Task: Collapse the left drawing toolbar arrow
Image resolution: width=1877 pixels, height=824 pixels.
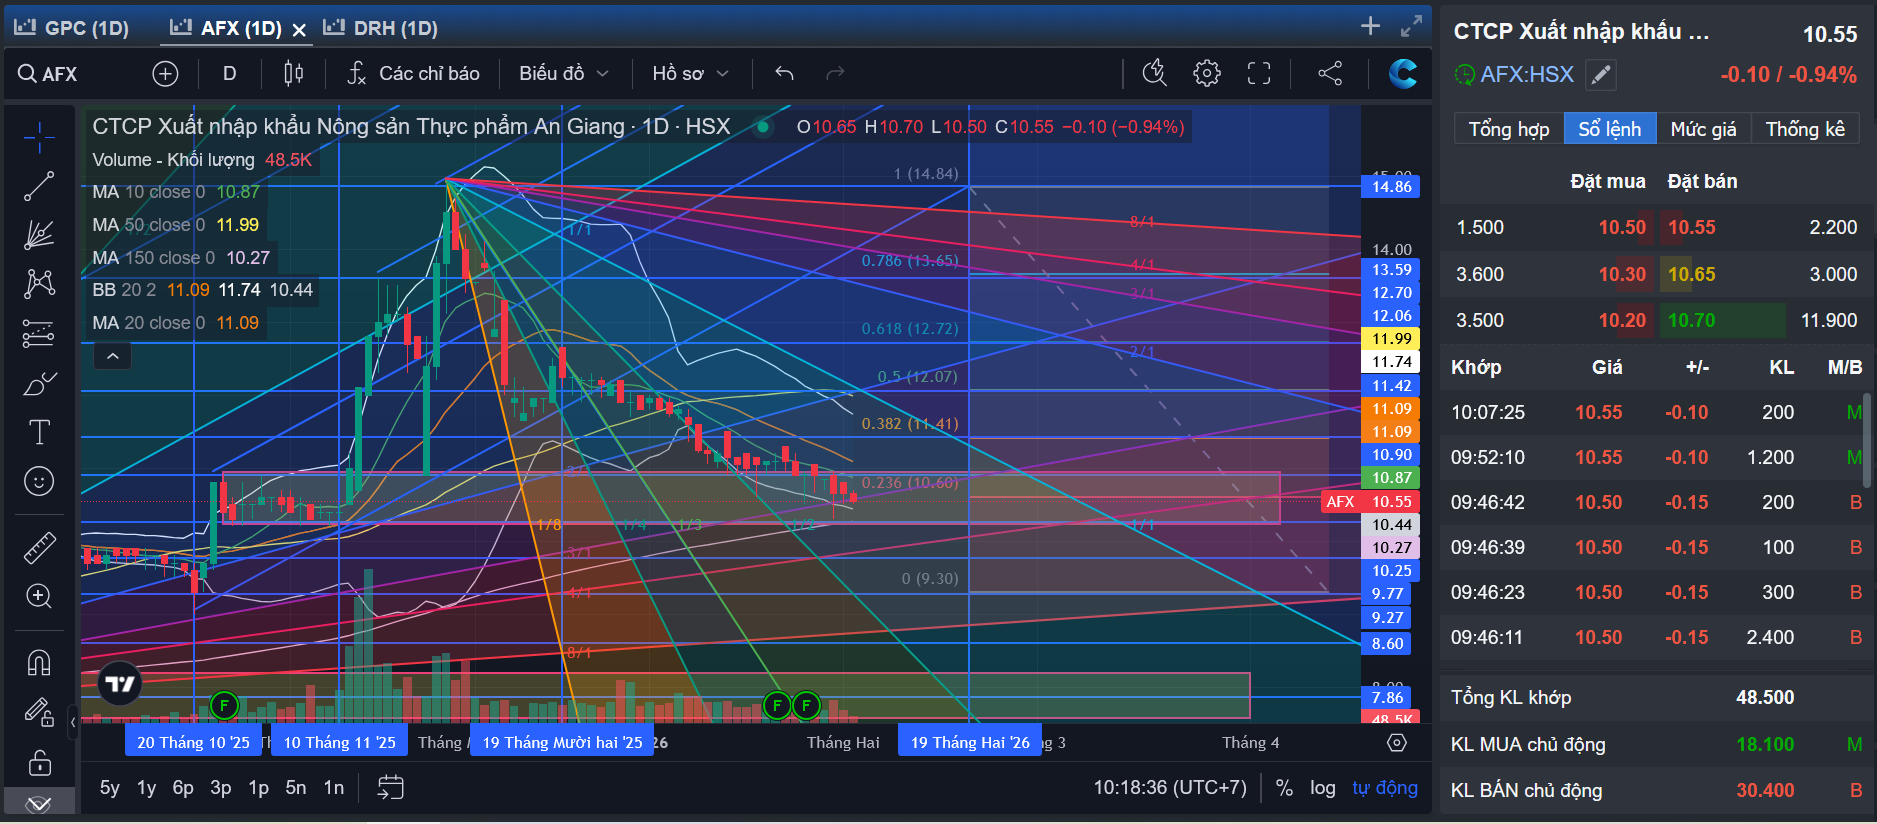Action: click(73, 720)
